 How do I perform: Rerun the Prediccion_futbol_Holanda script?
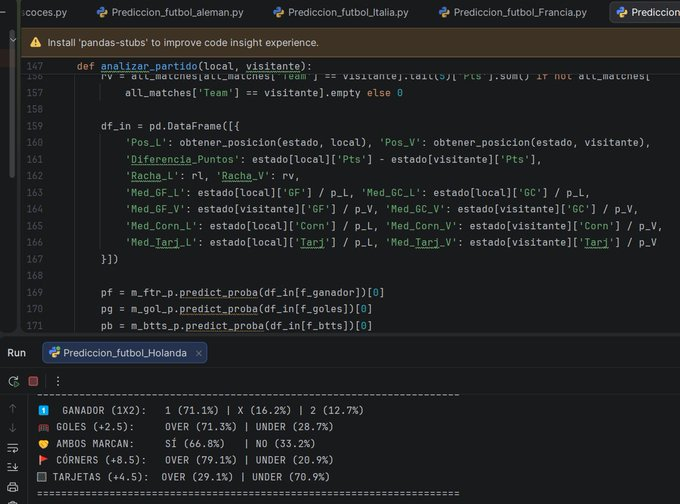click(x=13, y=381)
